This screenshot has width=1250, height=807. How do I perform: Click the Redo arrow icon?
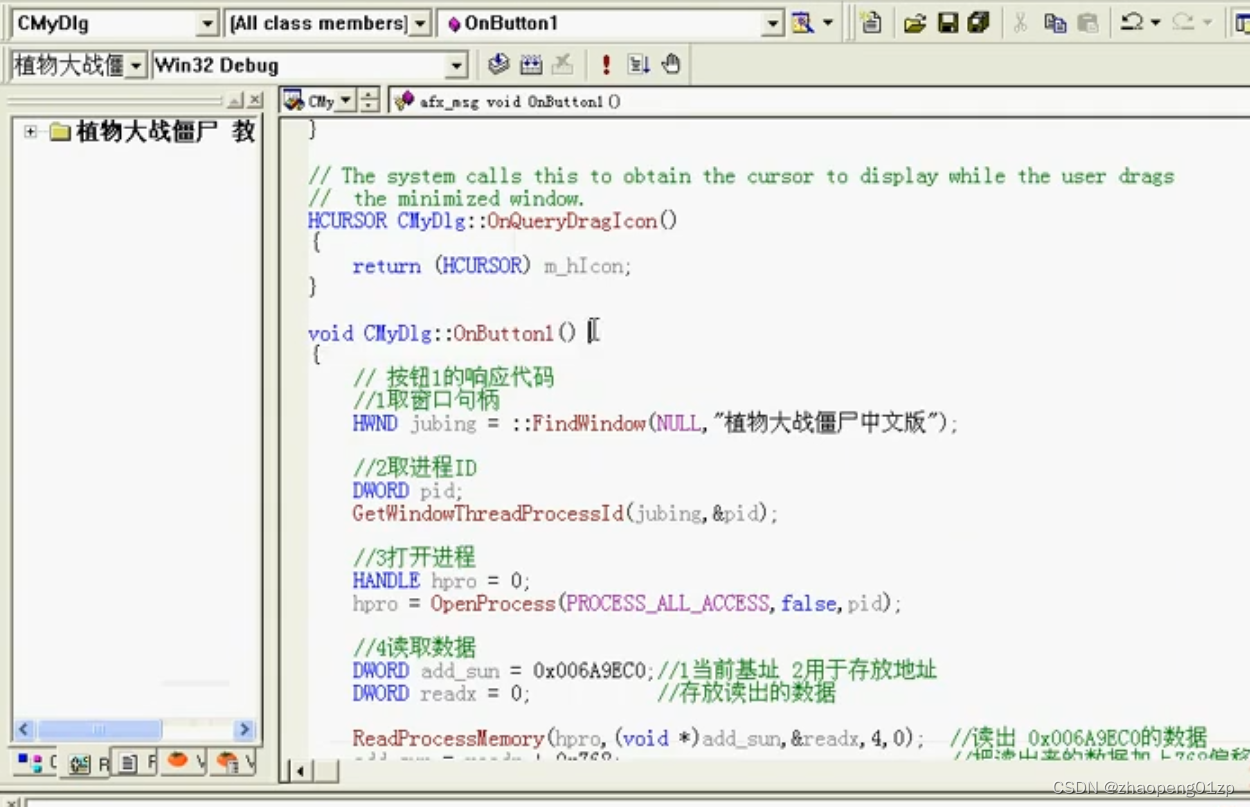(1183, 23)
